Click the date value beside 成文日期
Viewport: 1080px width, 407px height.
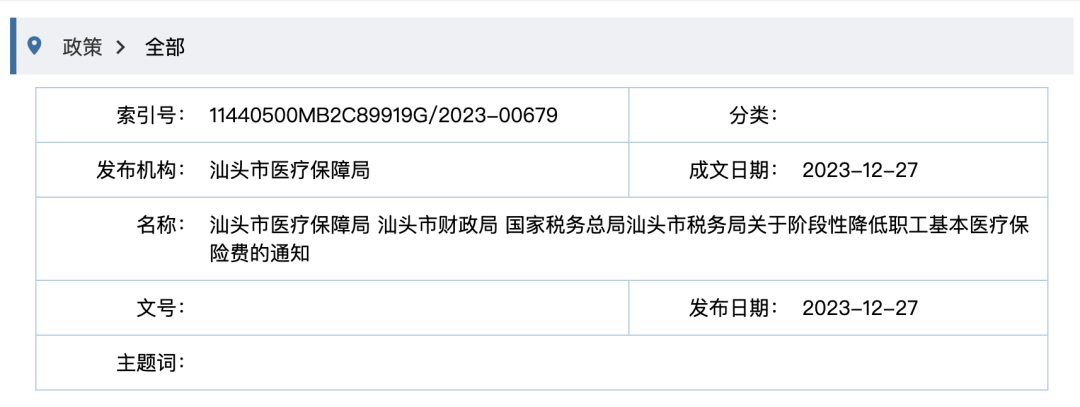tap(860, 171)
